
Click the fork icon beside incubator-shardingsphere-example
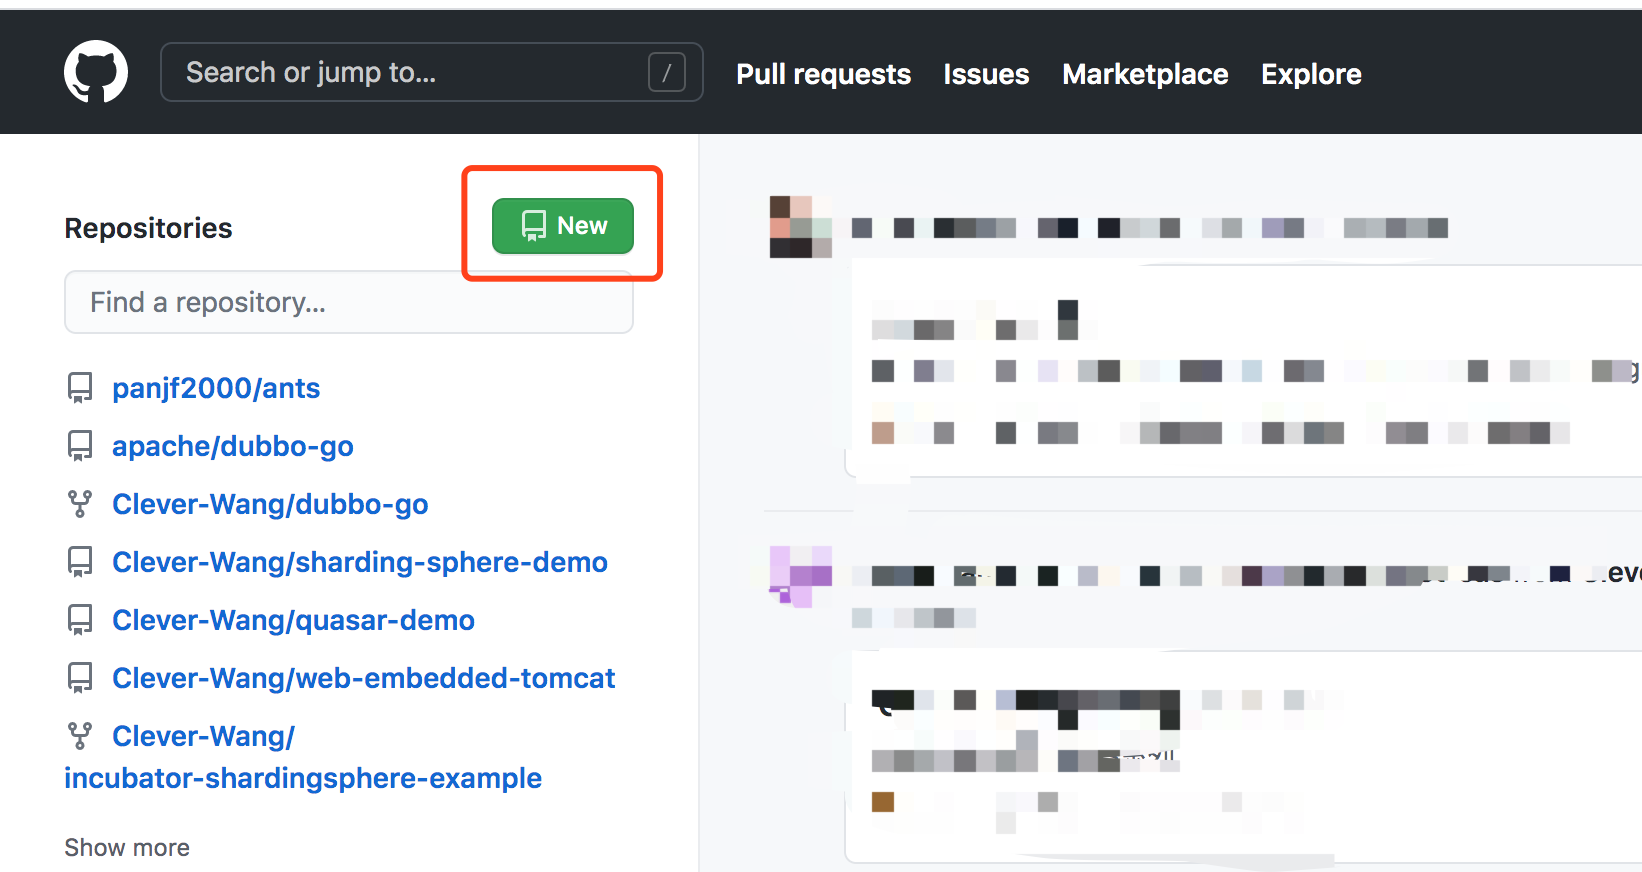point(80,735)
